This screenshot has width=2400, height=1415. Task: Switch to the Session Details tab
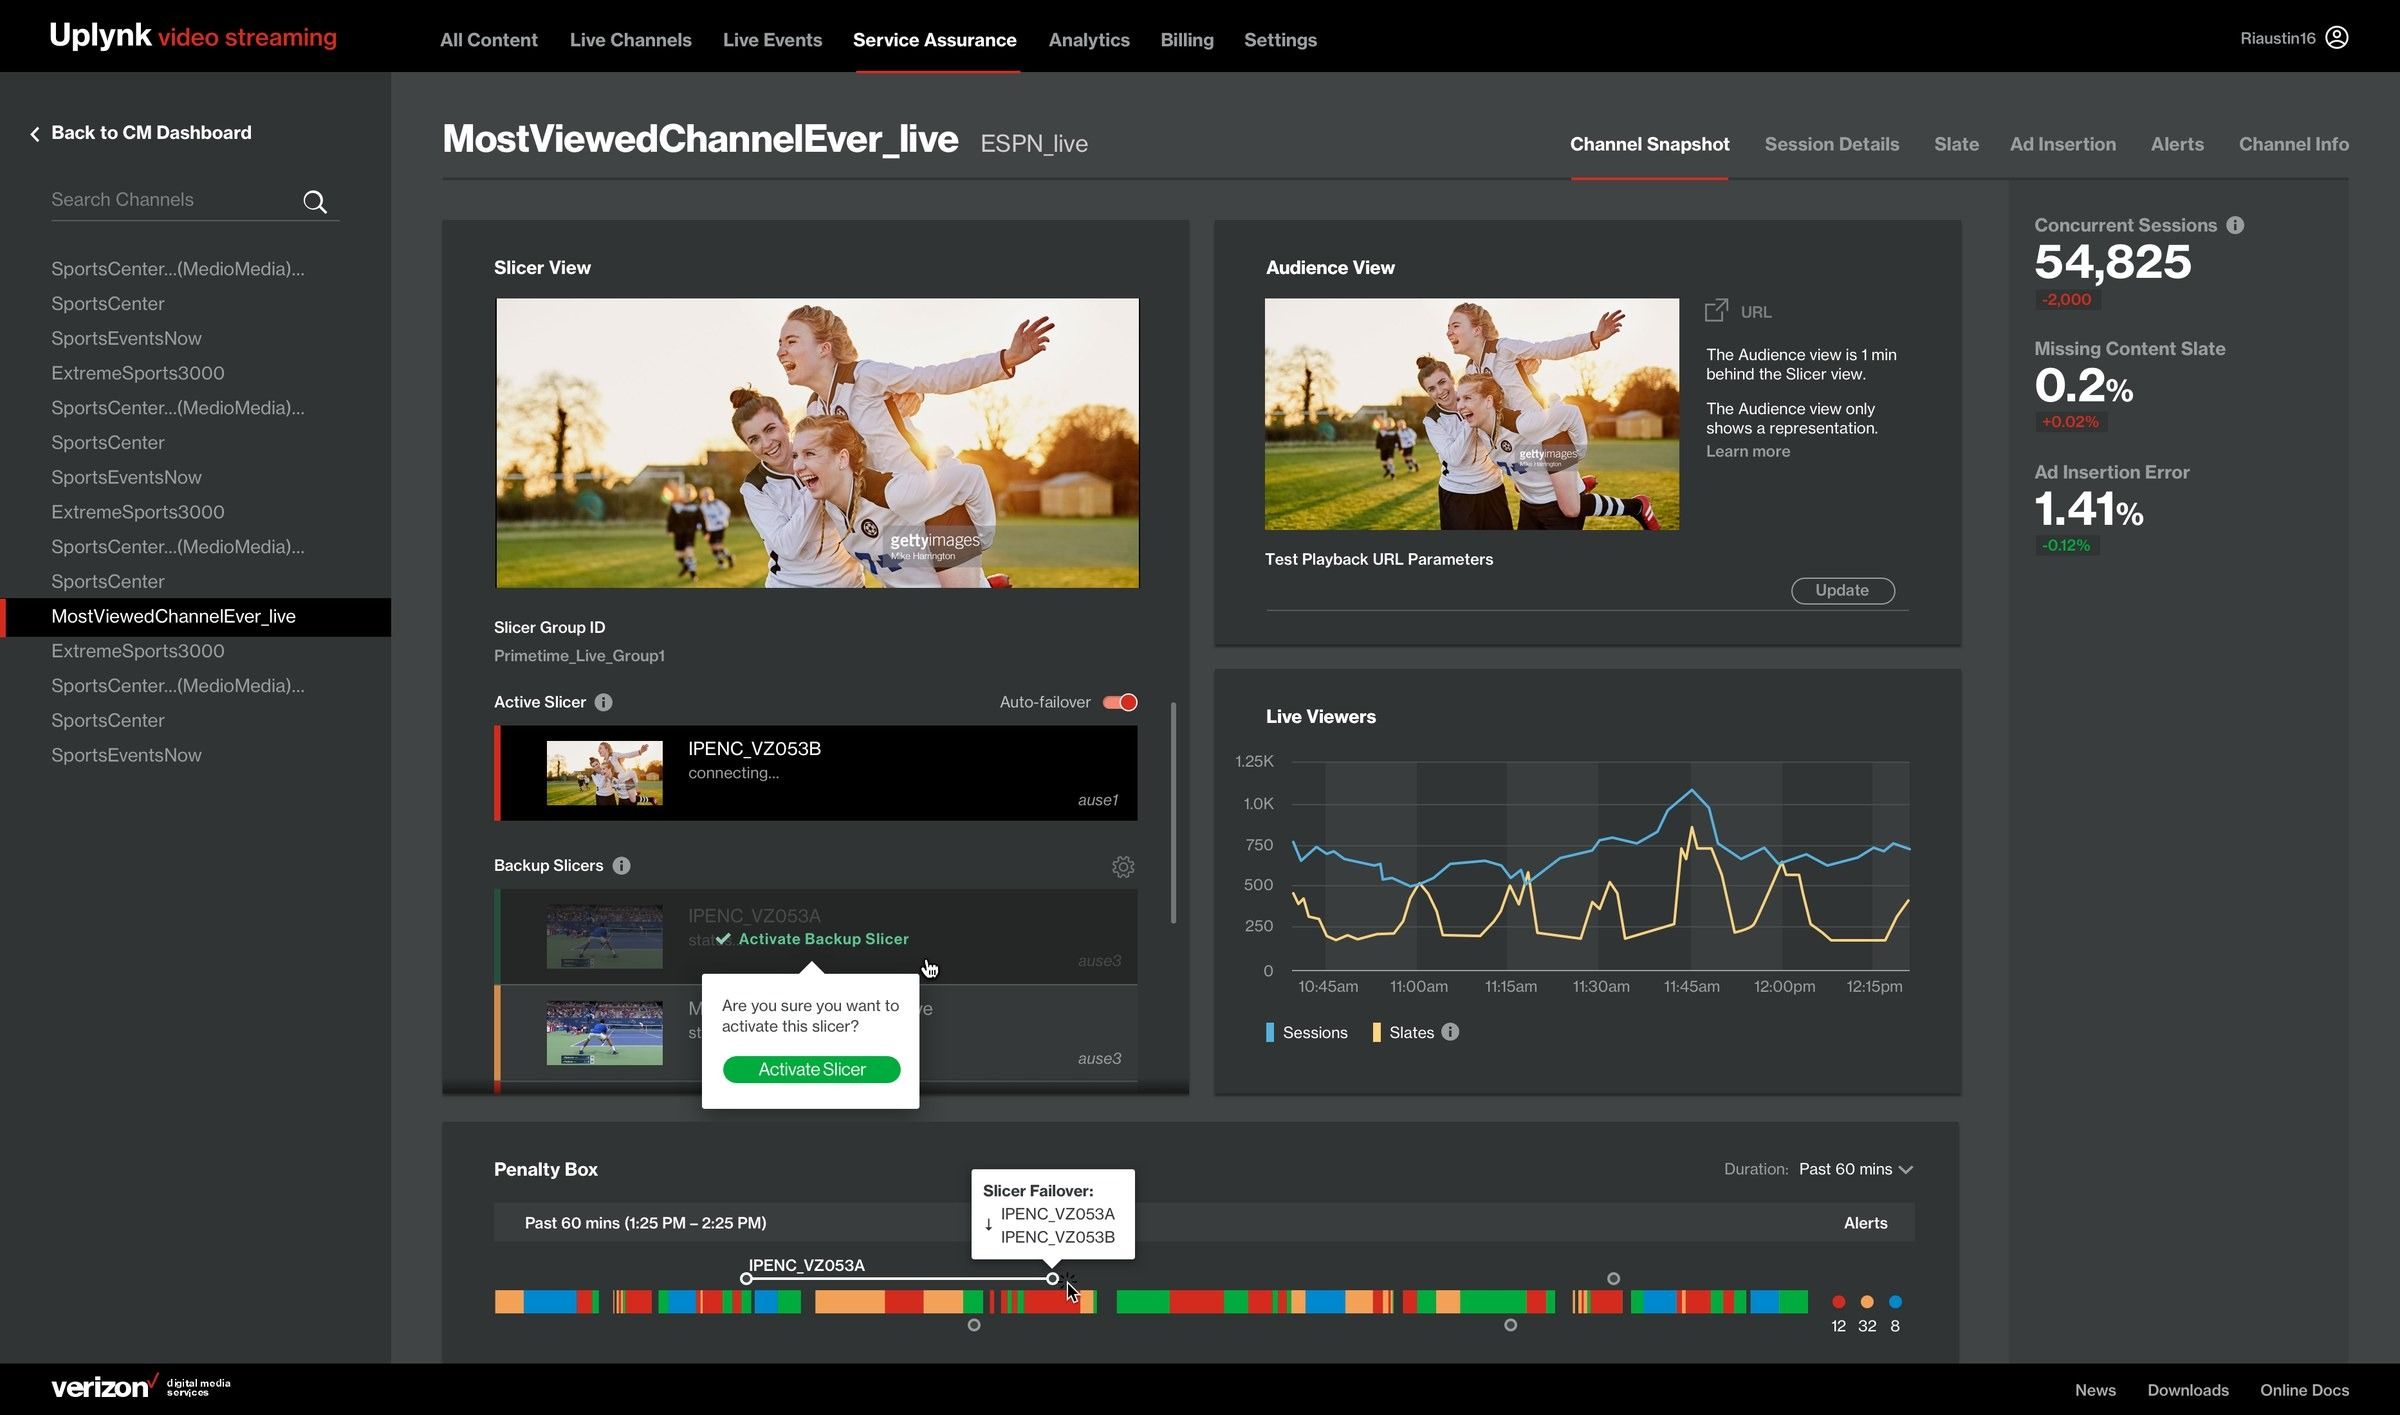coord(1831,144)
